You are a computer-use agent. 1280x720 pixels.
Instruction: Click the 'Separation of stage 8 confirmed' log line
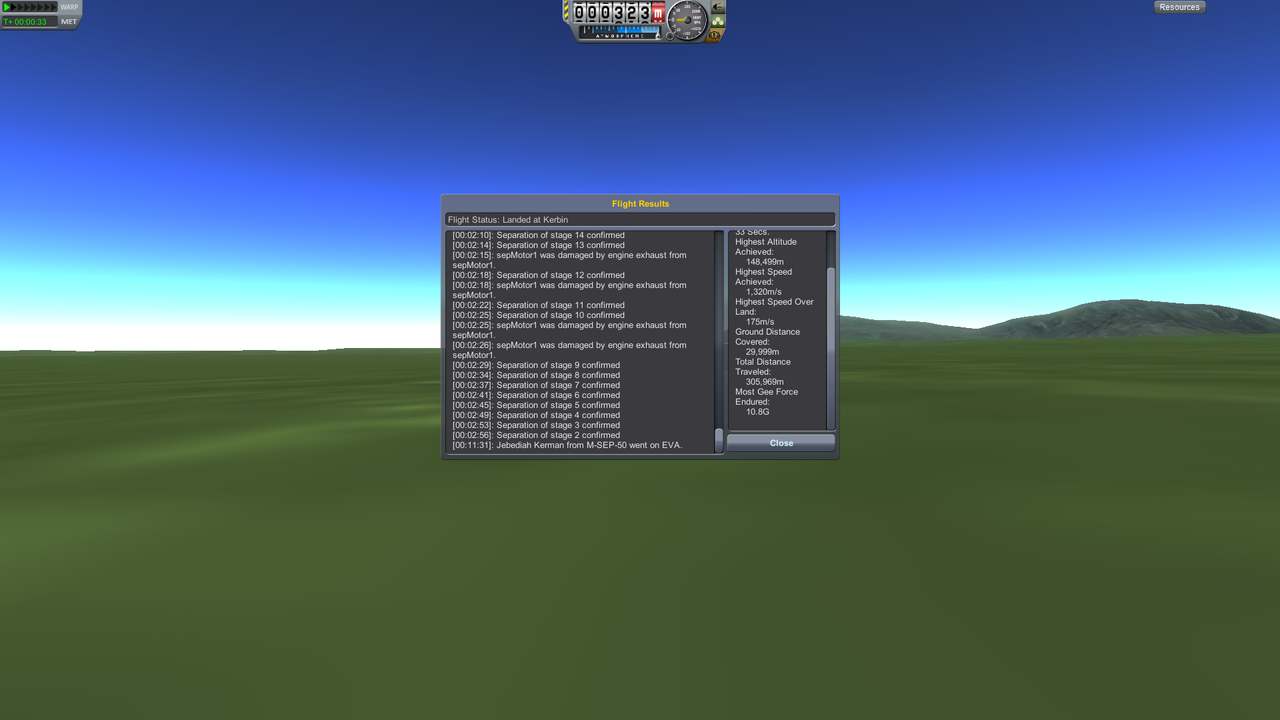pos(536,375)
